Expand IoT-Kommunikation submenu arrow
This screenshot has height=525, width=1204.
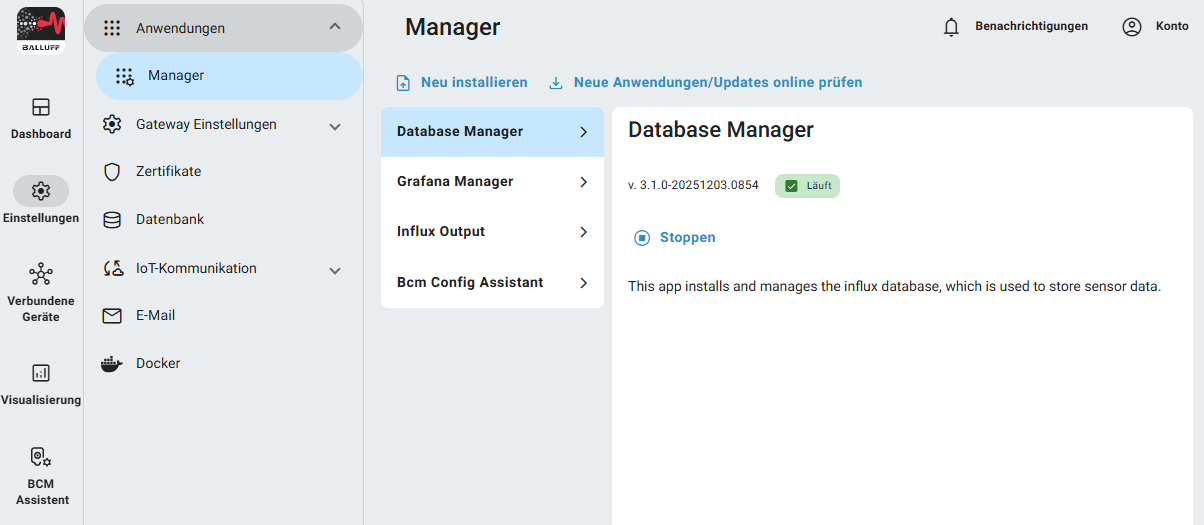(335, 270)
